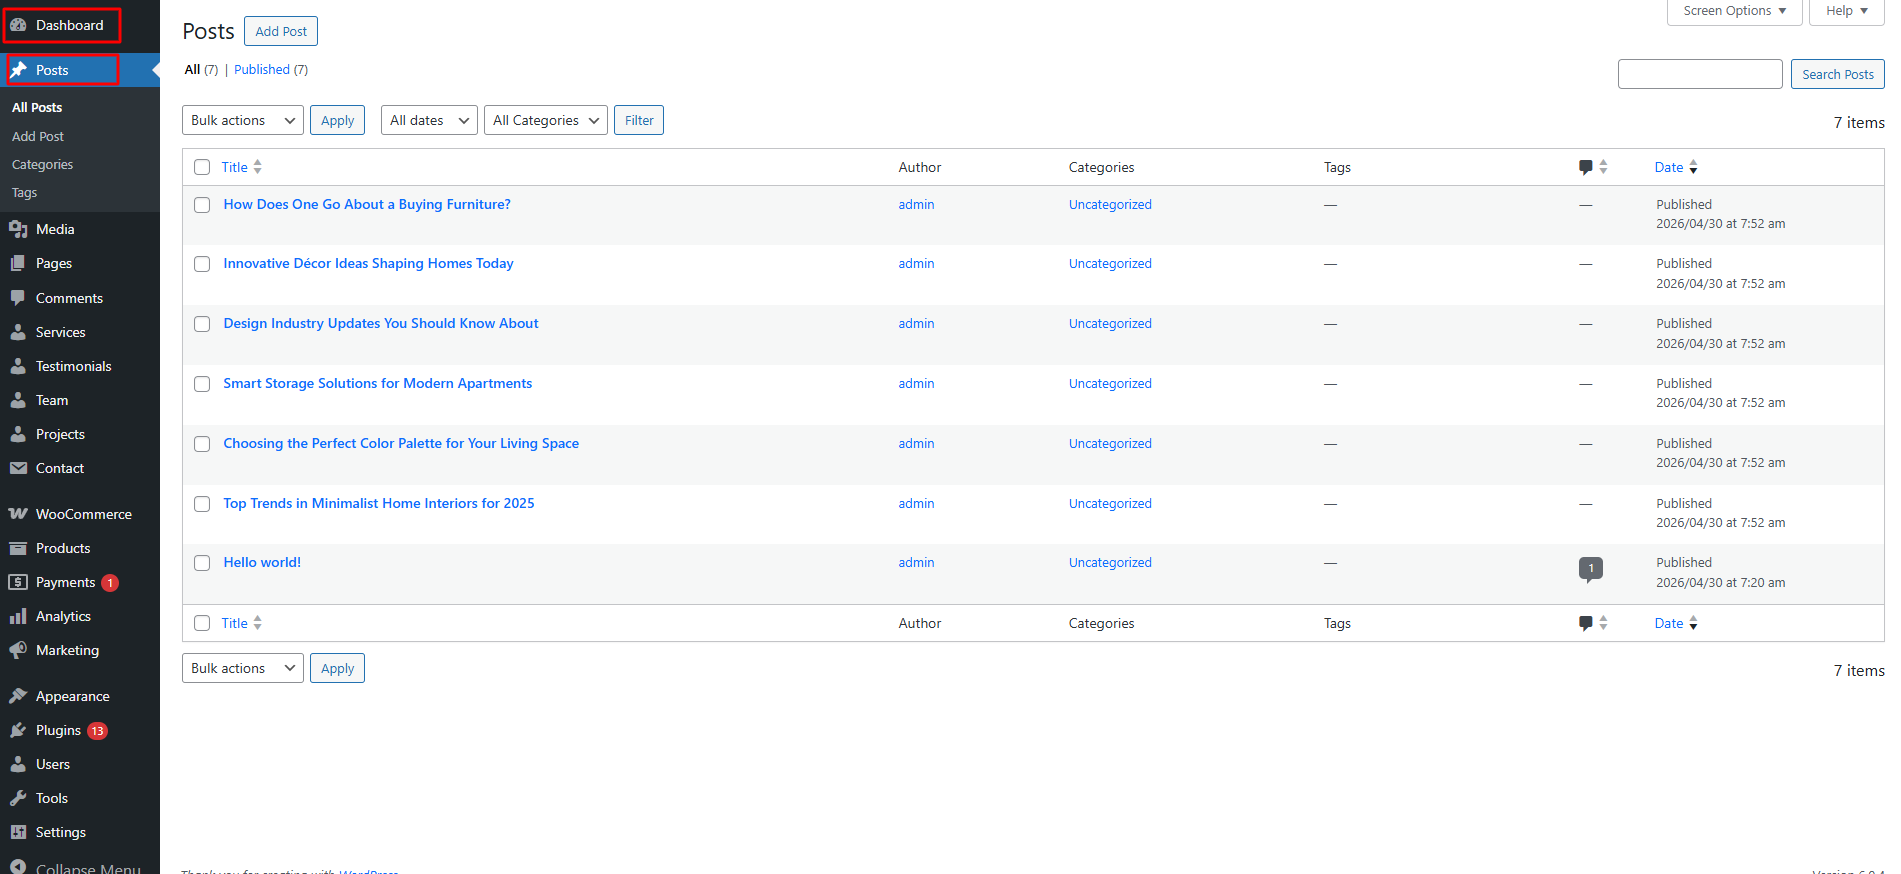The width and height of the screenshot is (1901, 874).
Task: Sort posts by Date in bottom footer
Action: coord(1676,623)
